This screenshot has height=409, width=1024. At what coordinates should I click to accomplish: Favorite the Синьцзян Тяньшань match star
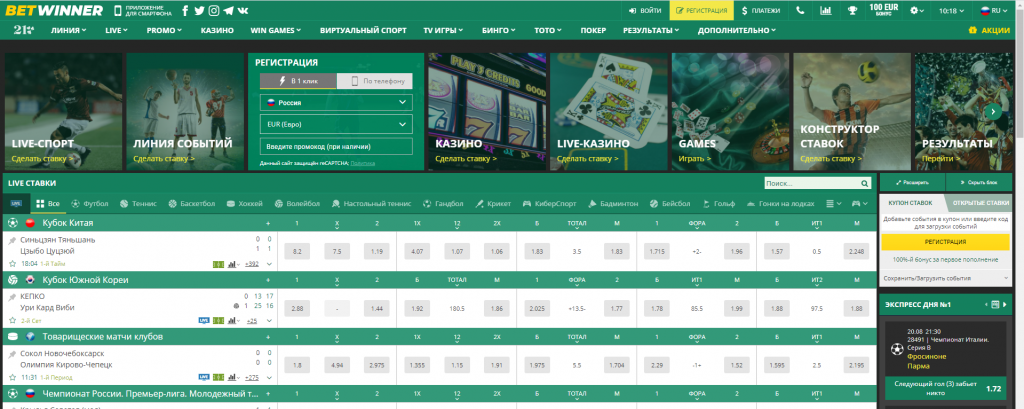12,264
